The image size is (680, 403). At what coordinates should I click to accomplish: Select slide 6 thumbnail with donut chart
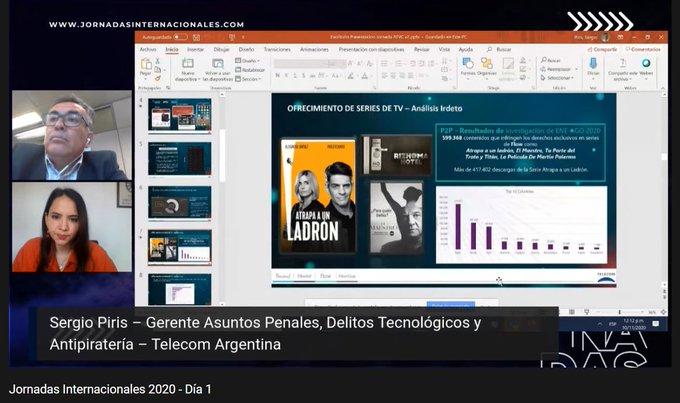point(180,203)
